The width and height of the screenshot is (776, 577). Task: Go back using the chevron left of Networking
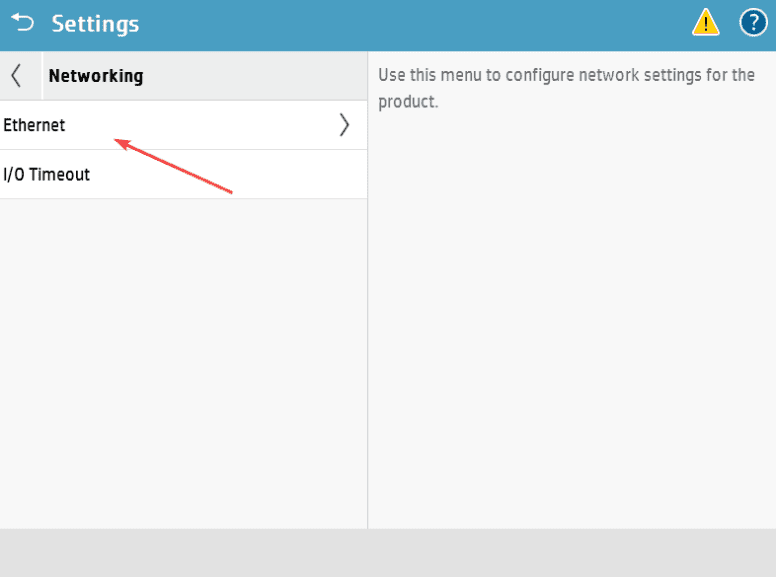point(16,76)
